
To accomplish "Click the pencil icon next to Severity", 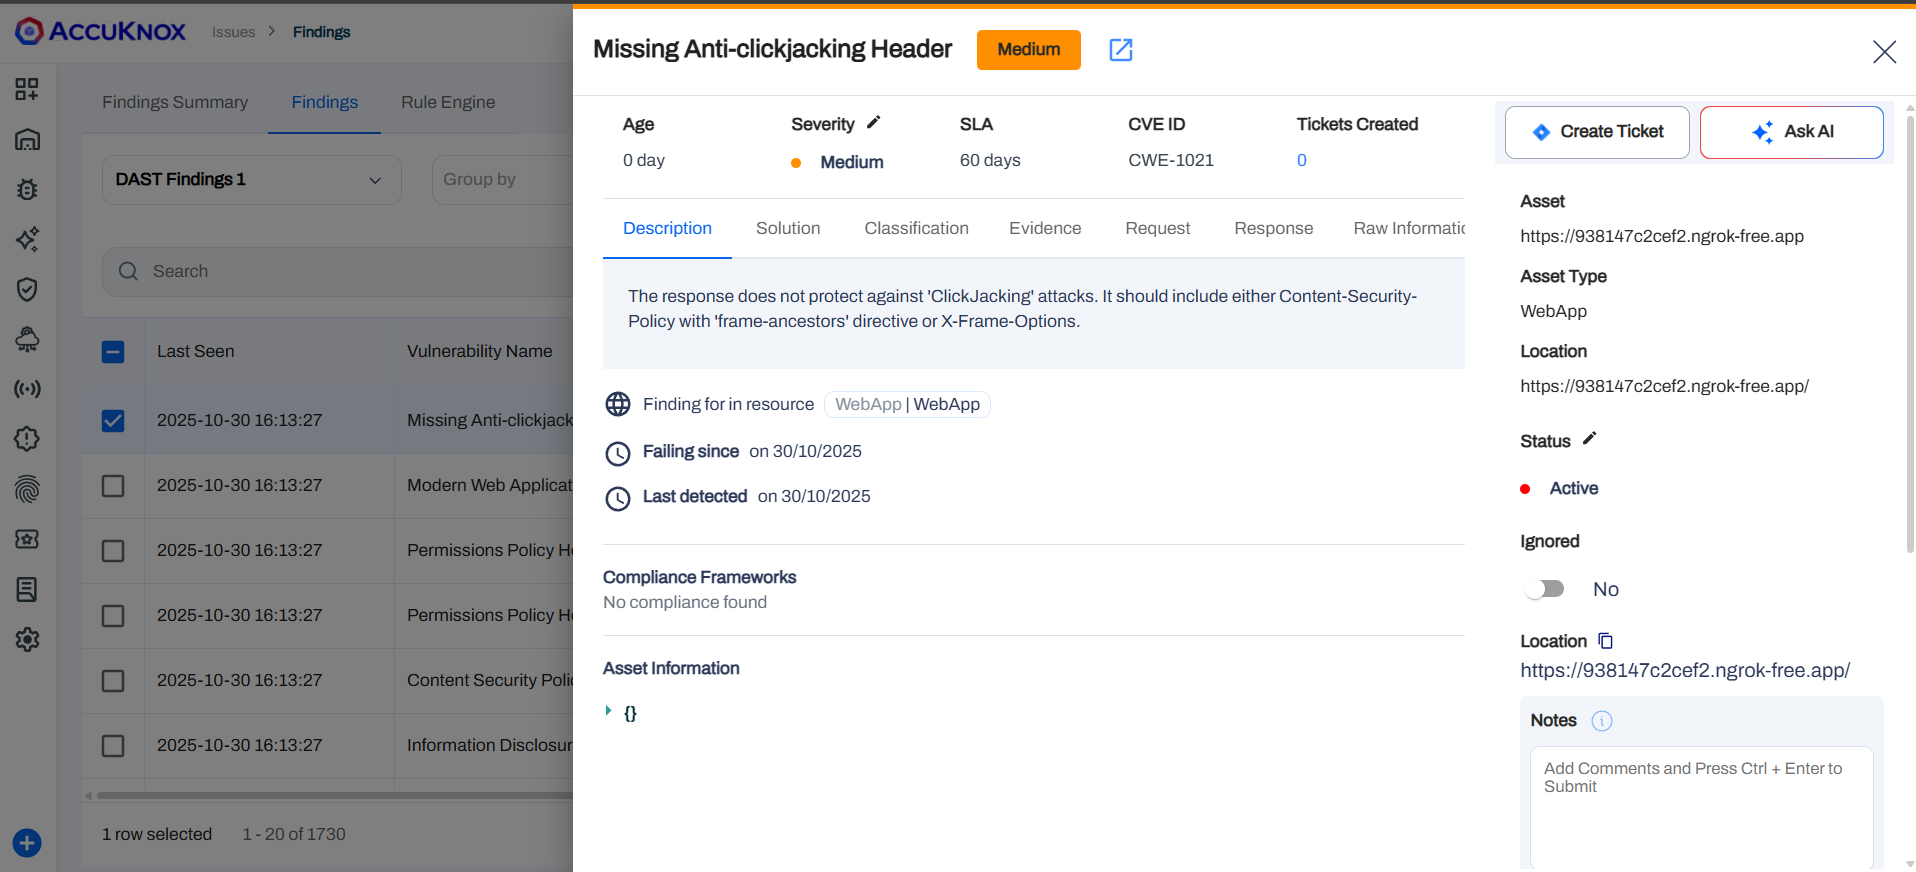I will 873,123.
